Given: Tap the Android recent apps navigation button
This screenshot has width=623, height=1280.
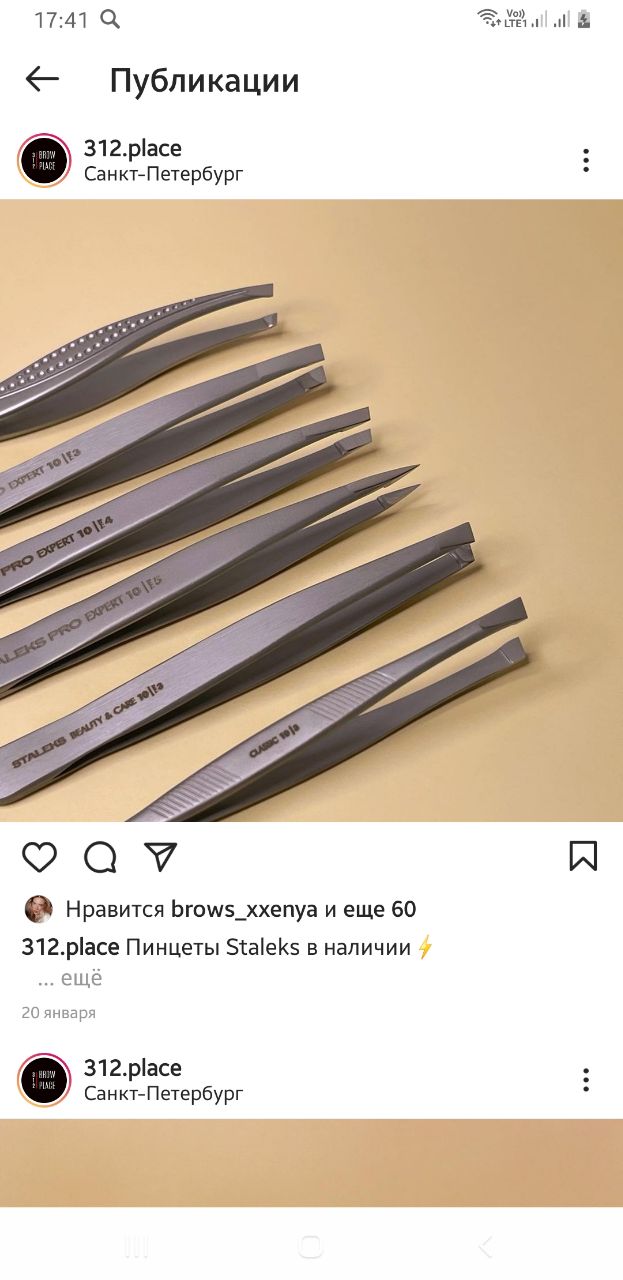Looking at the screenshot, I should click(136, 1247).
